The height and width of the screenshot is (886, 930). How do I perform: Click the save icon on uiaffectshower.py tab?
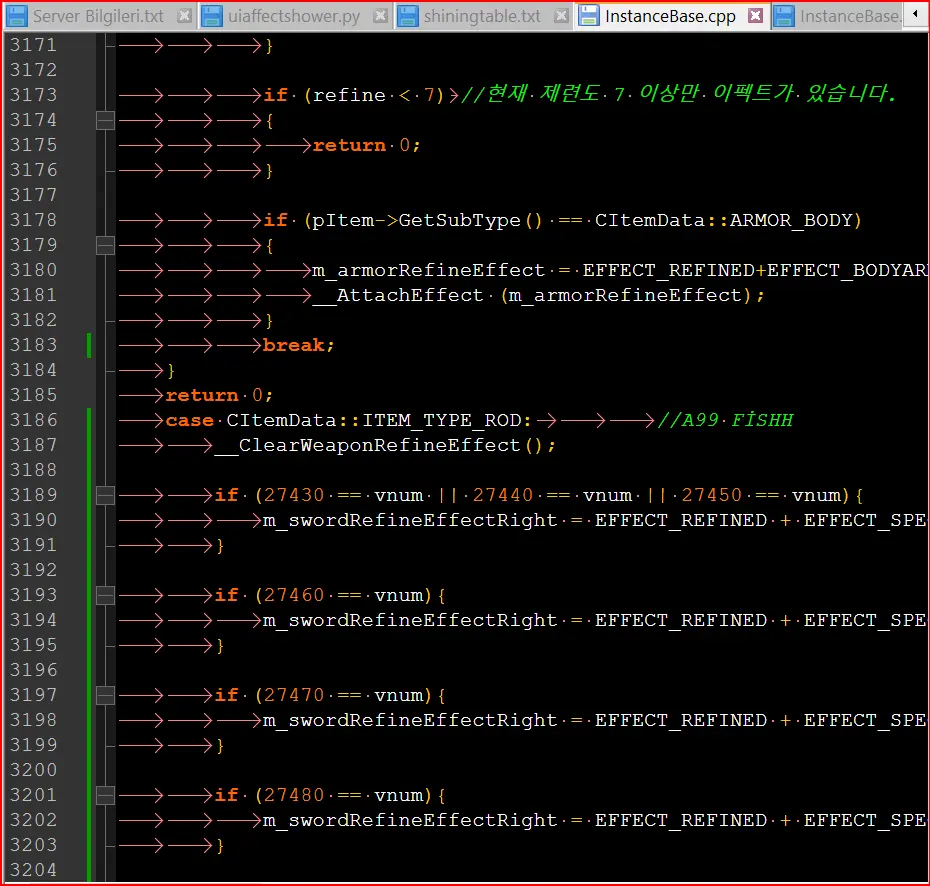tap(213, 16)
